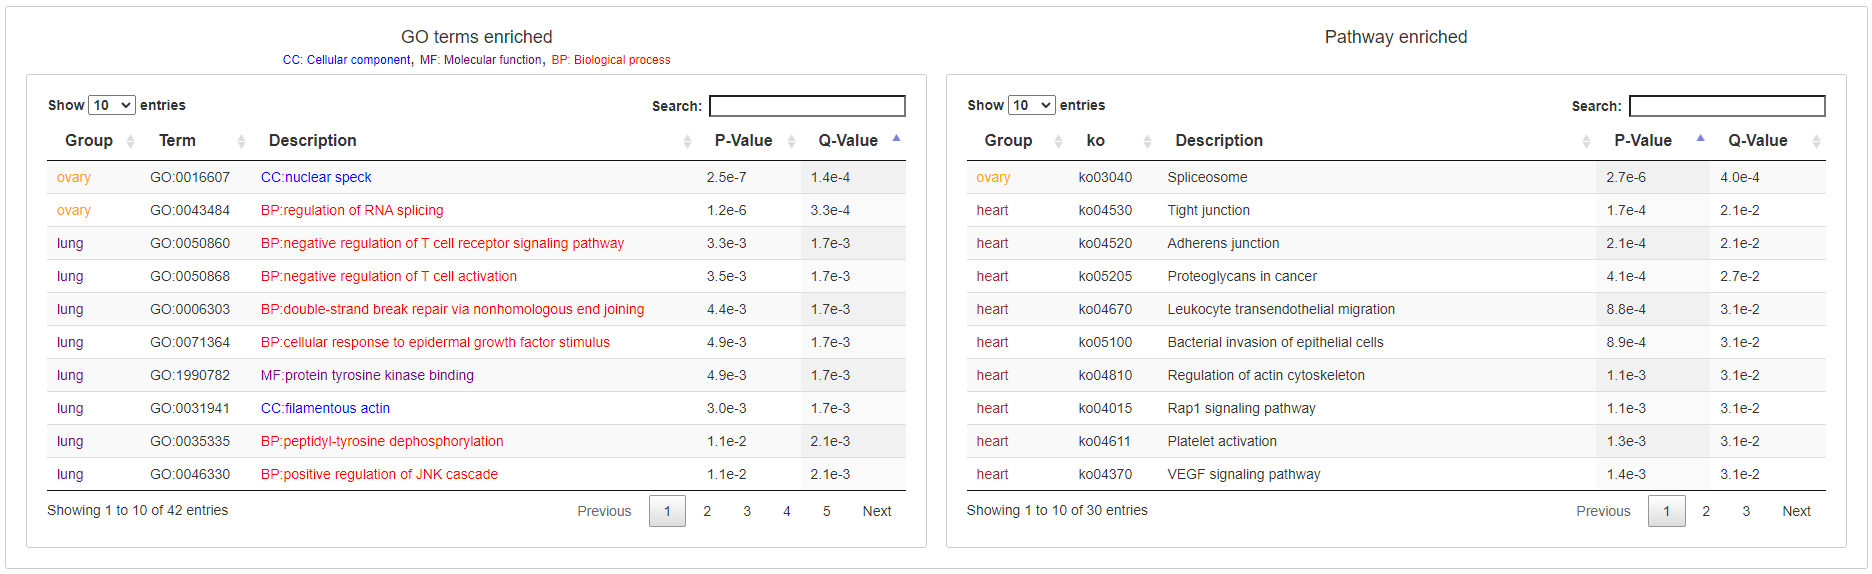Open GO terms show entries dropdown
Viewport: 1872px width, 574px height.
112,105
